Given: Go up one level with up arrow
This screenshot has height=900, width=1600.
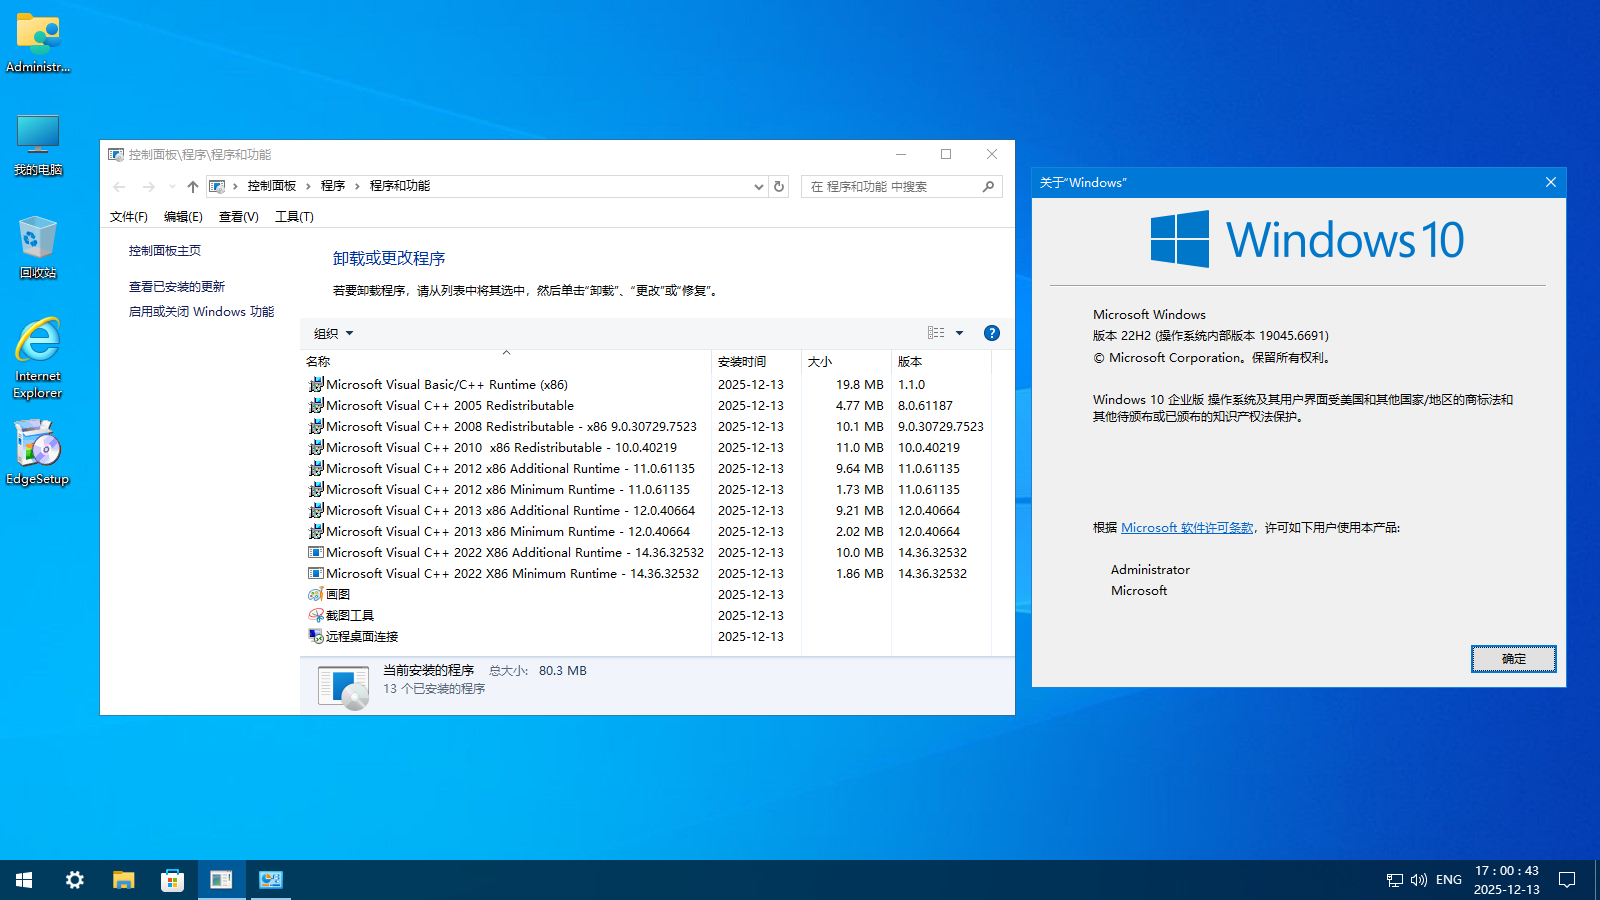Looking at the screenshot, I should [193, 187].
